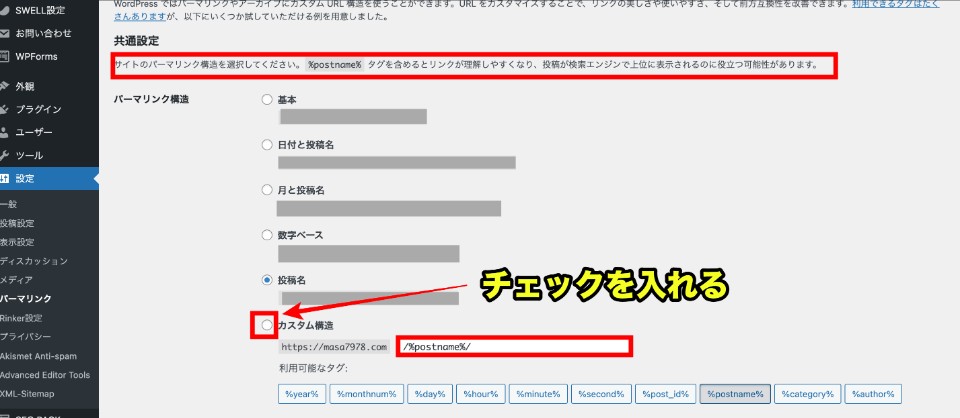Click the お問い合わせ envelope icon
960x418 pixels.
pos(4,33)
